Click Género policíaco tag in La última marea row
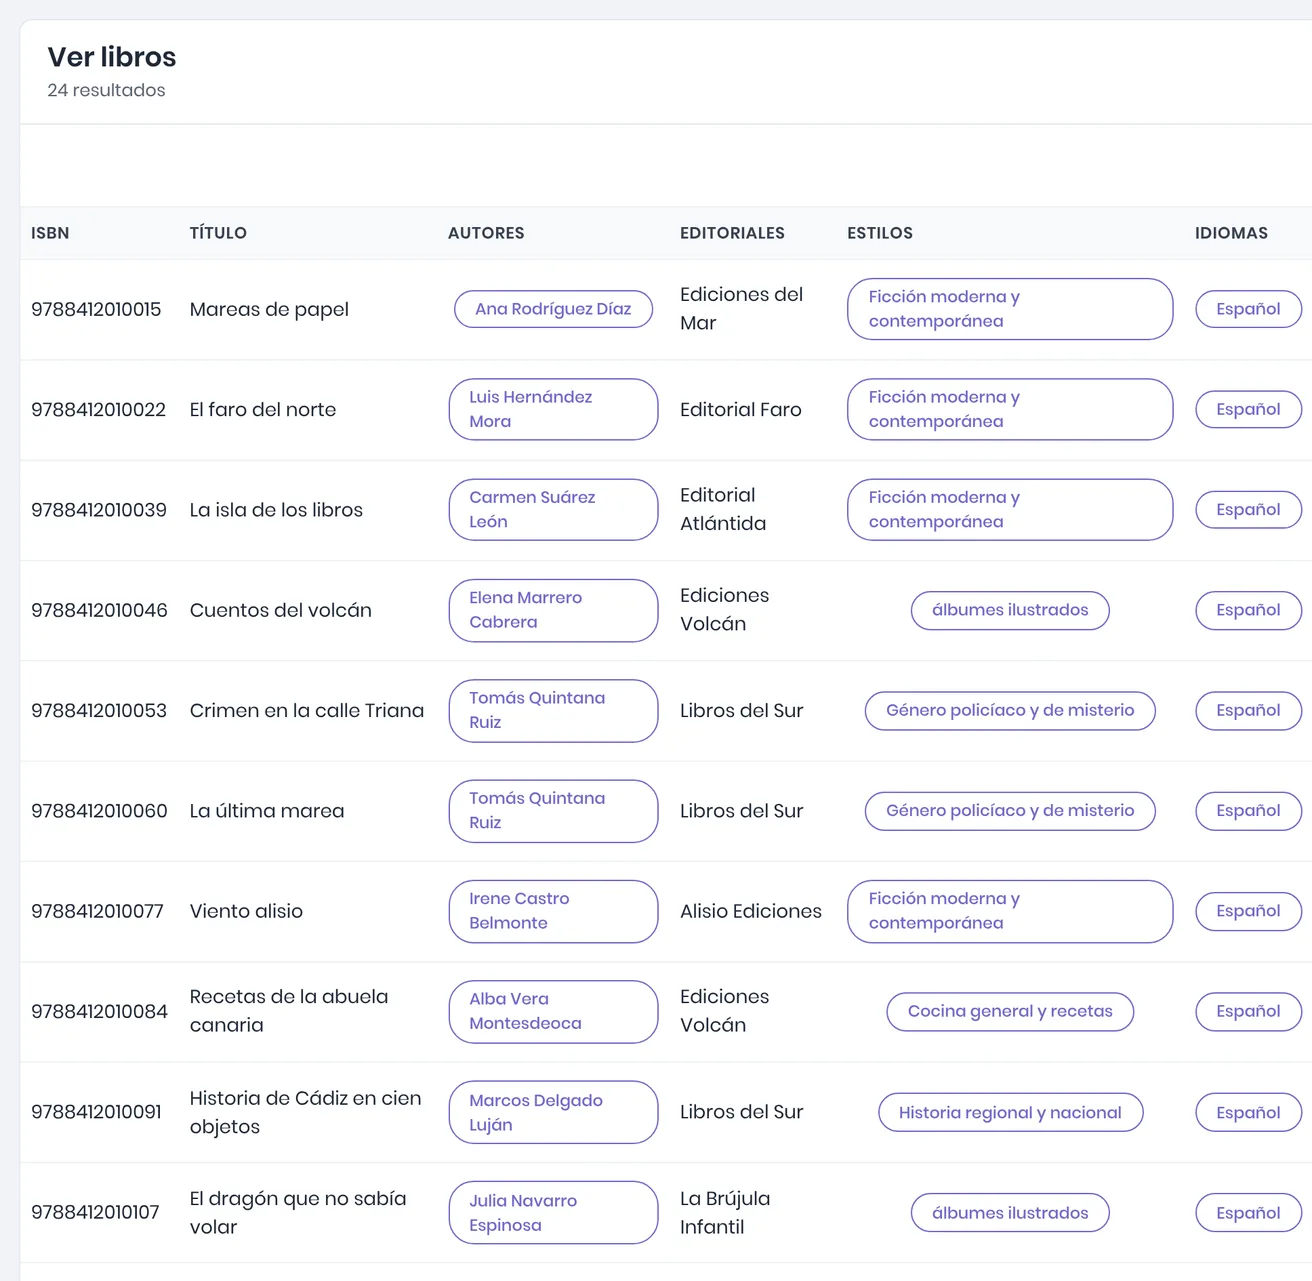The image size is (1312, 1281). coord(1010,811)
